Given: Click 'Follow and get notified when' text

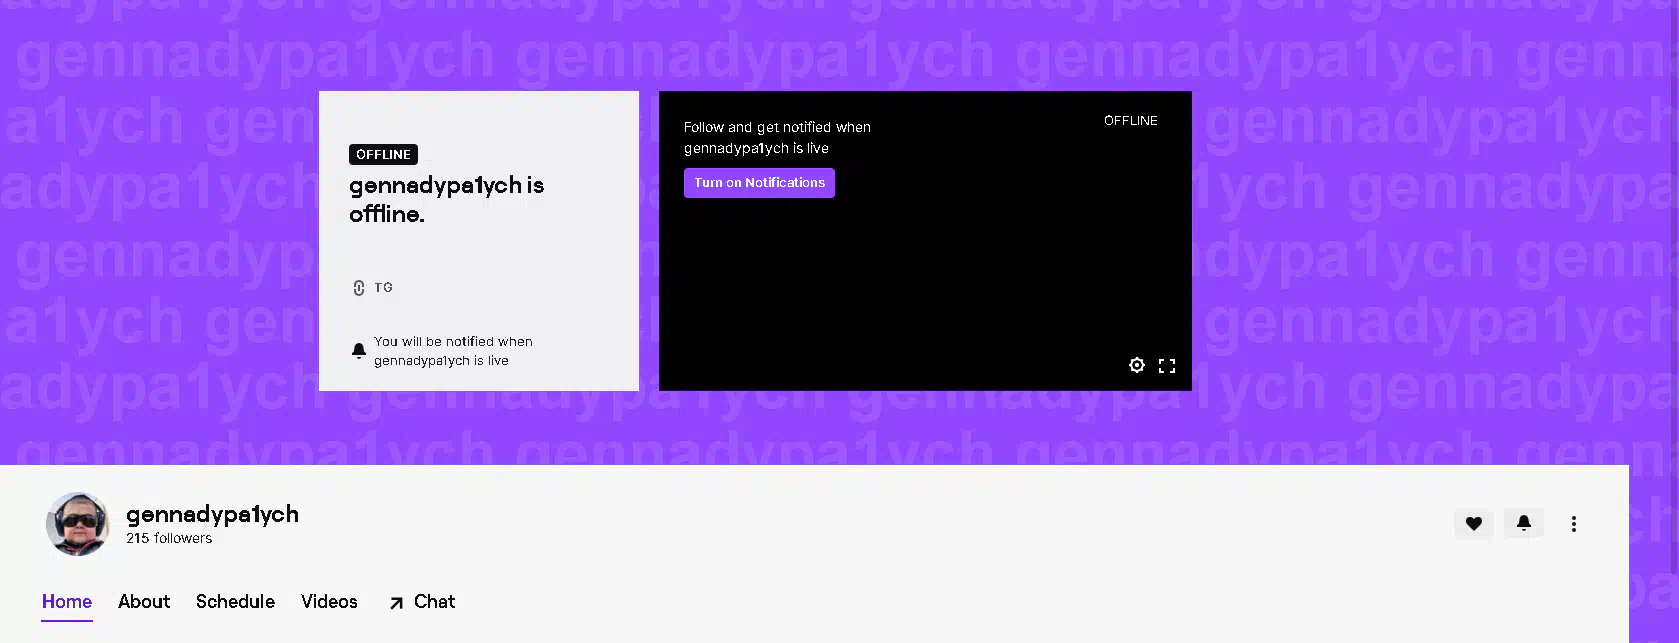Looking at the screenshot, I should [x=777, y=127].
